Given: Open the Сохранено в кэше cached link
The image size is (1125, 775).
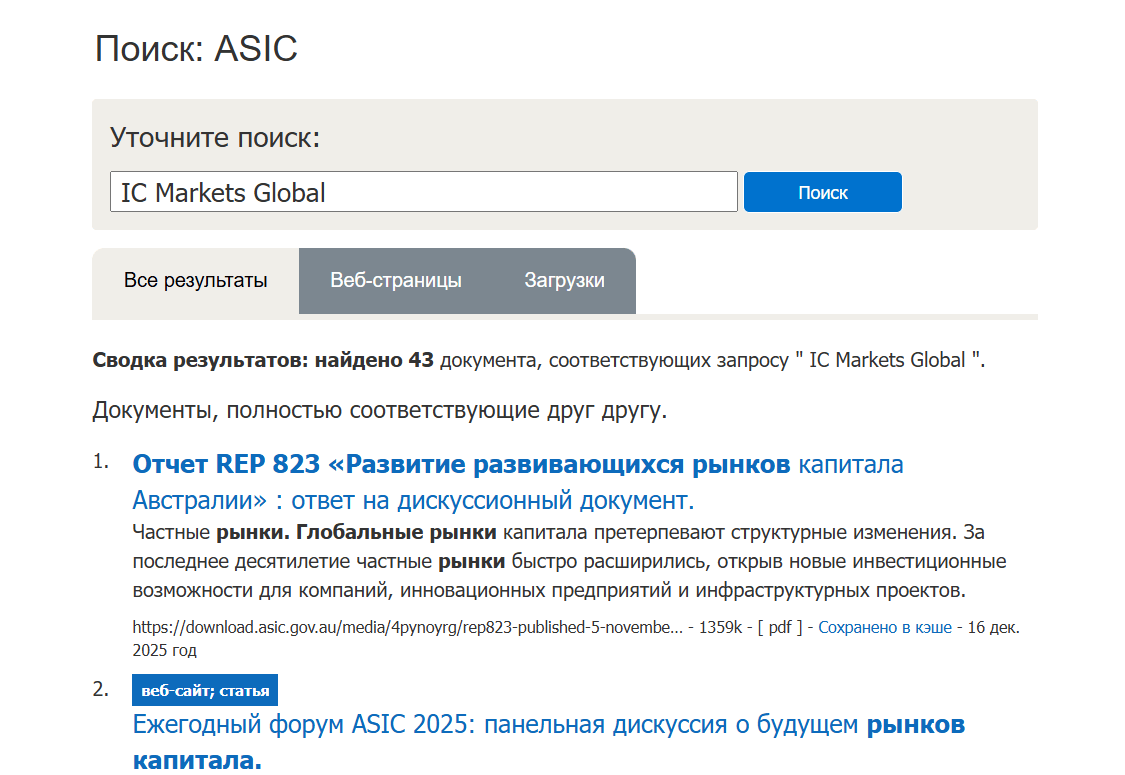Looking at the screenshot, I should (884, 628).
